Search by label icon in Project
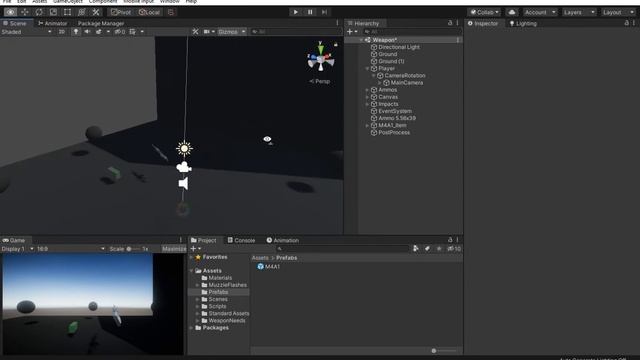This screenshot has width=640, height=360. click(x=427, y=249)
